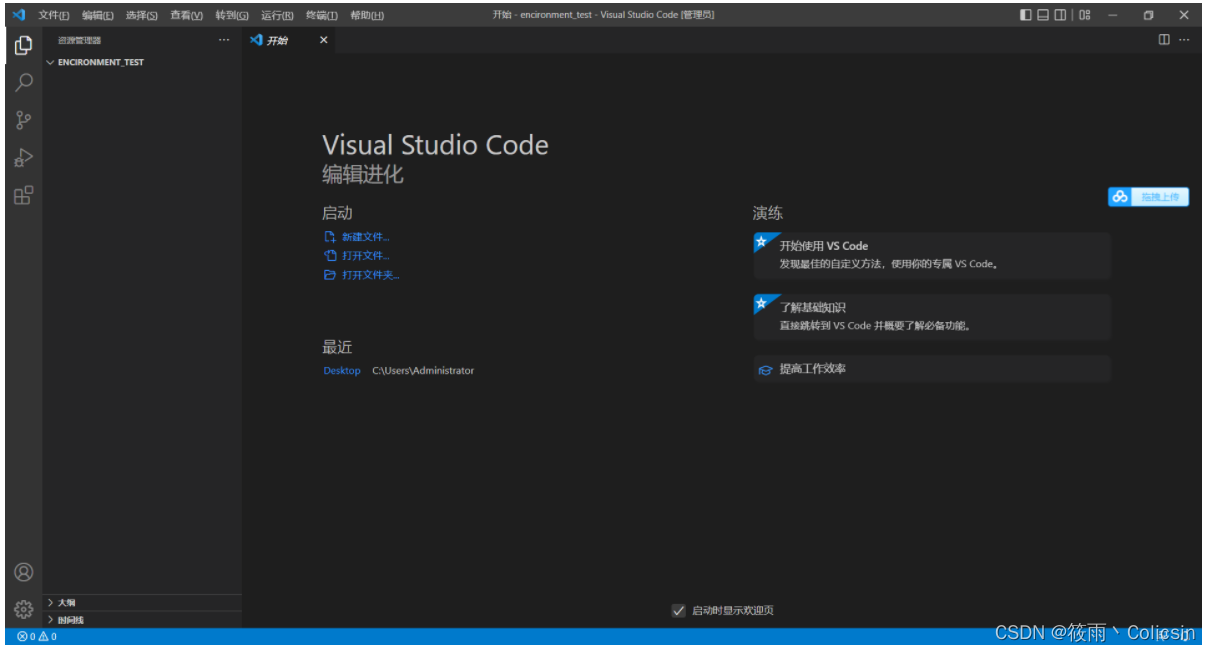Viewport: 1211px width, 652px height.
Task: Toggle the primary sidebar visibility
Action: (x=1026, y=15)
